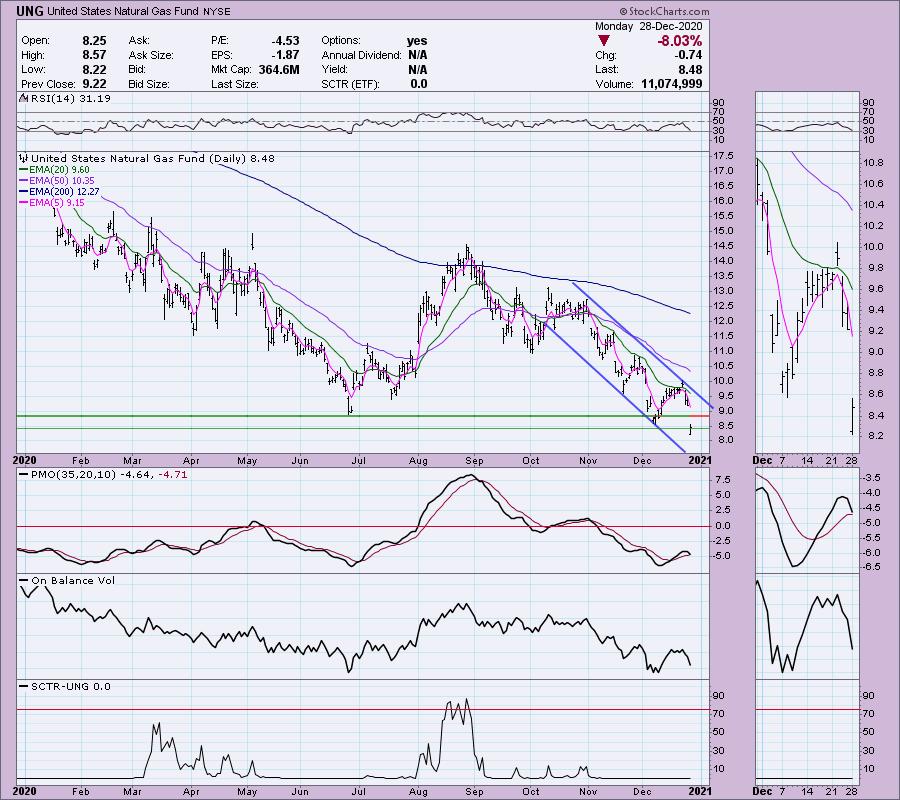900x800 pixels.
Task: Select the Prev Close value 9.22
Action: tap(94, 84)
